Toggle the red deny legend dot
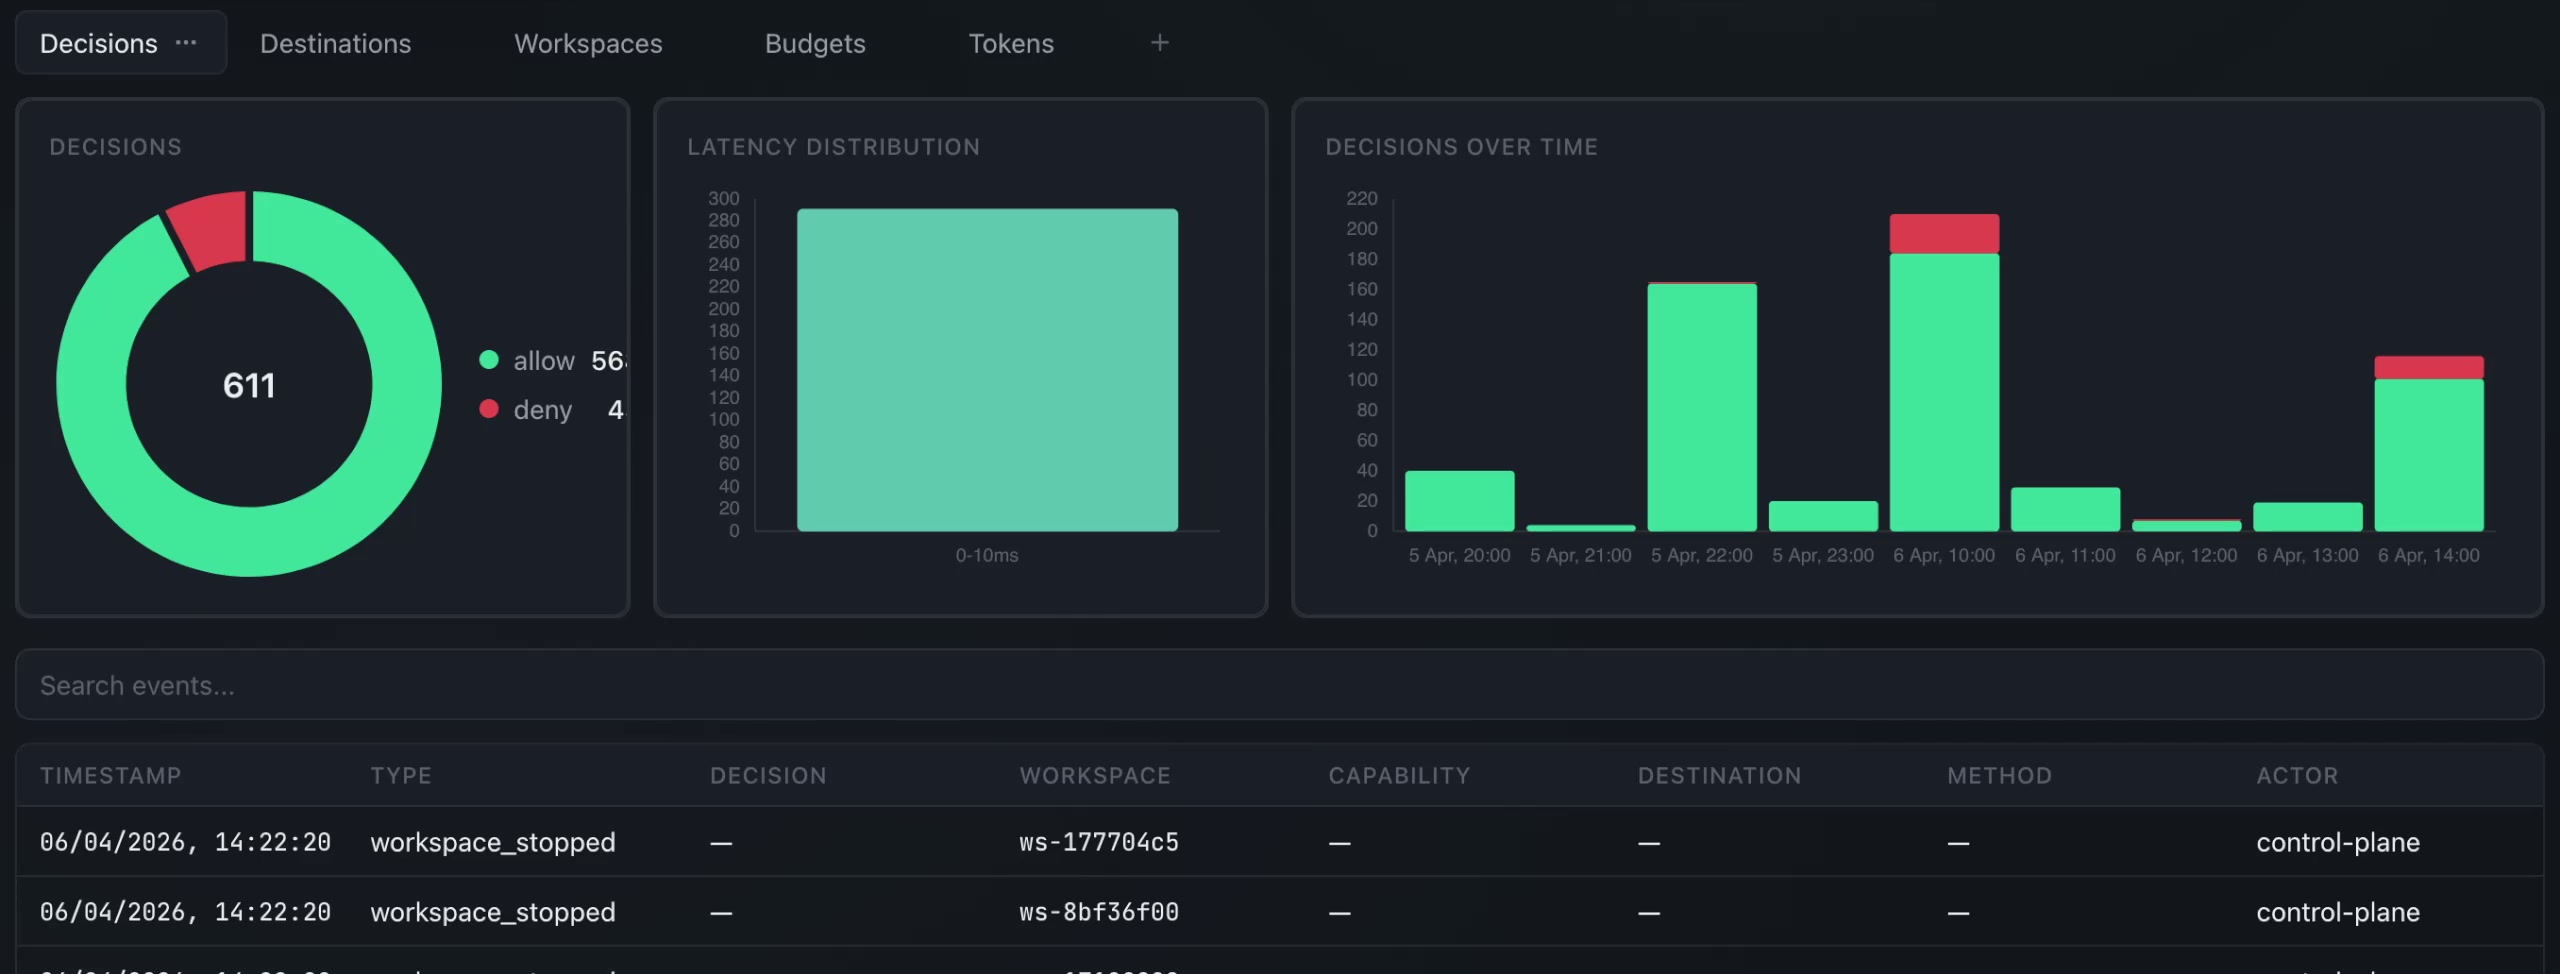This screenshot has height=974, width=2560. point(489,409)
